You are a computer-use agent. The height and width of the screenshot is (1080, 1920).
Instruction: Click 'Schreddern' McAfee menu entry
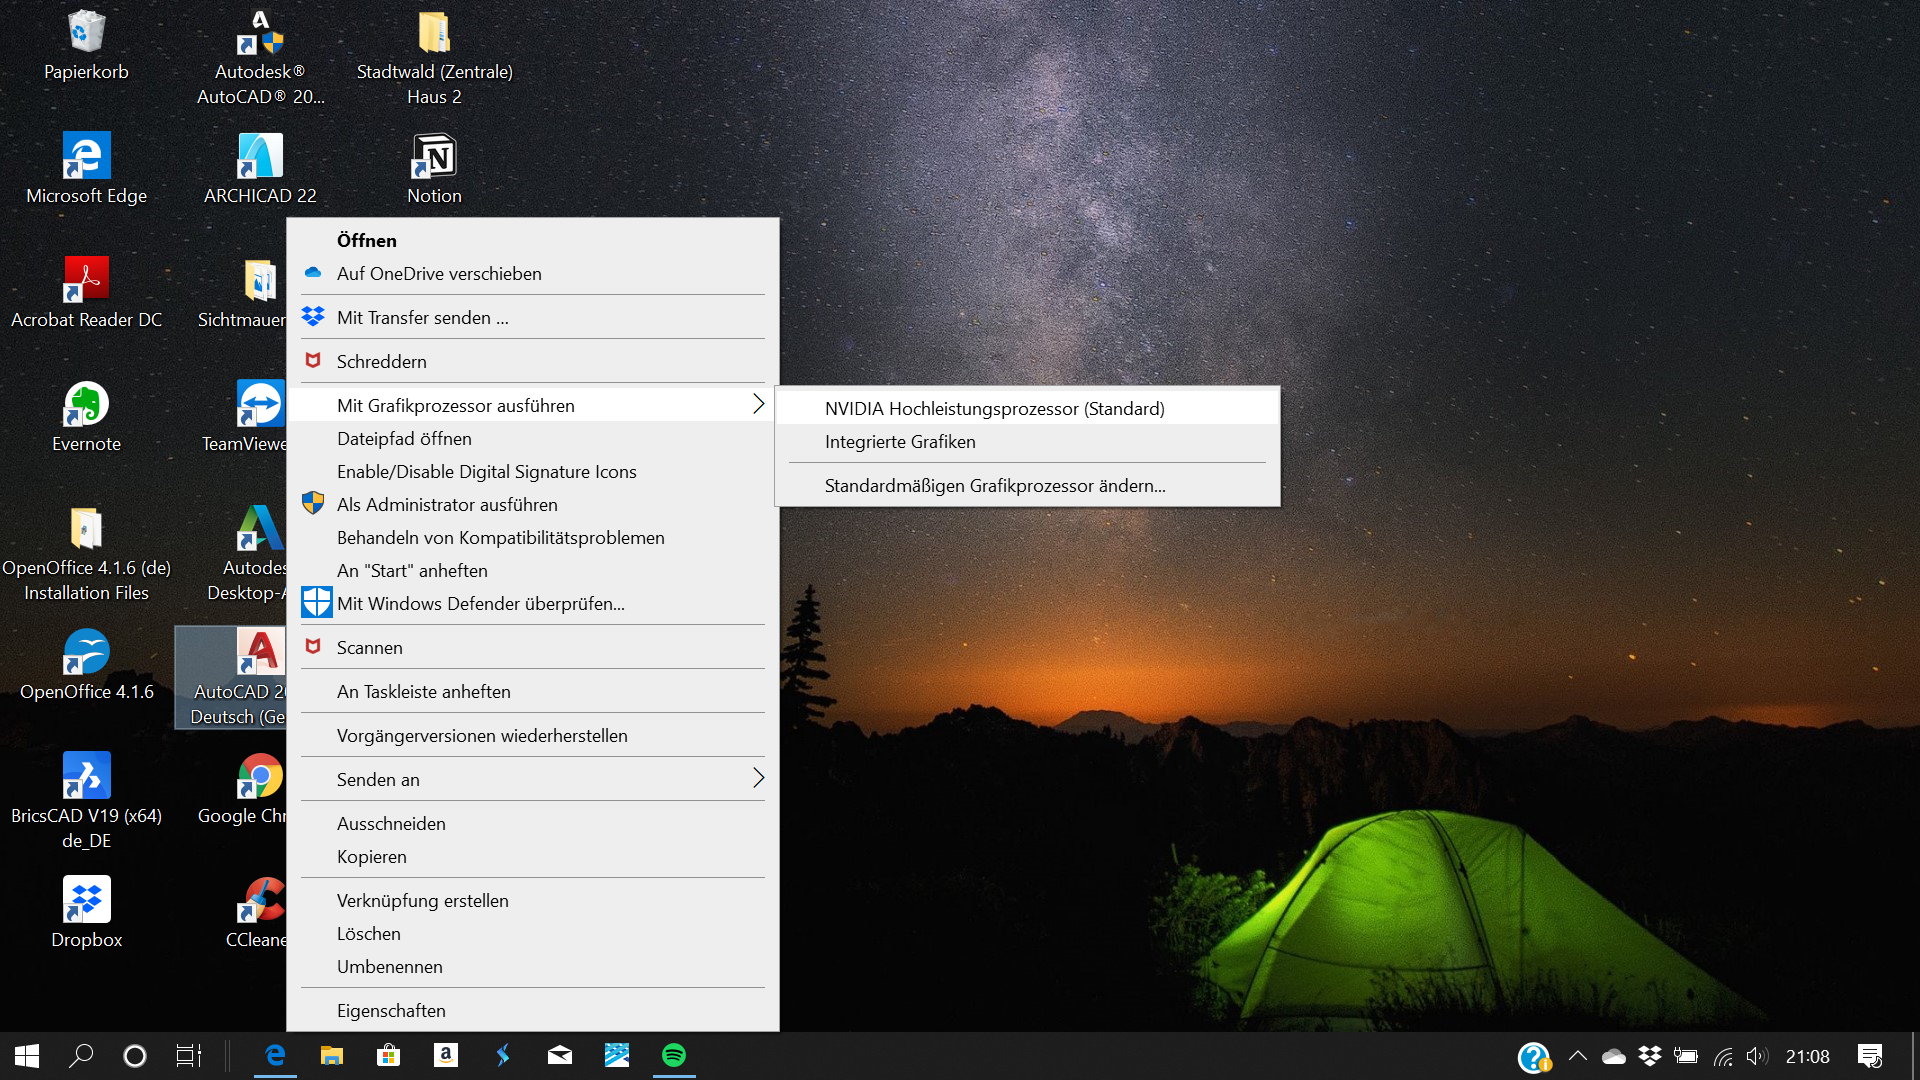[x=381, y=361]
